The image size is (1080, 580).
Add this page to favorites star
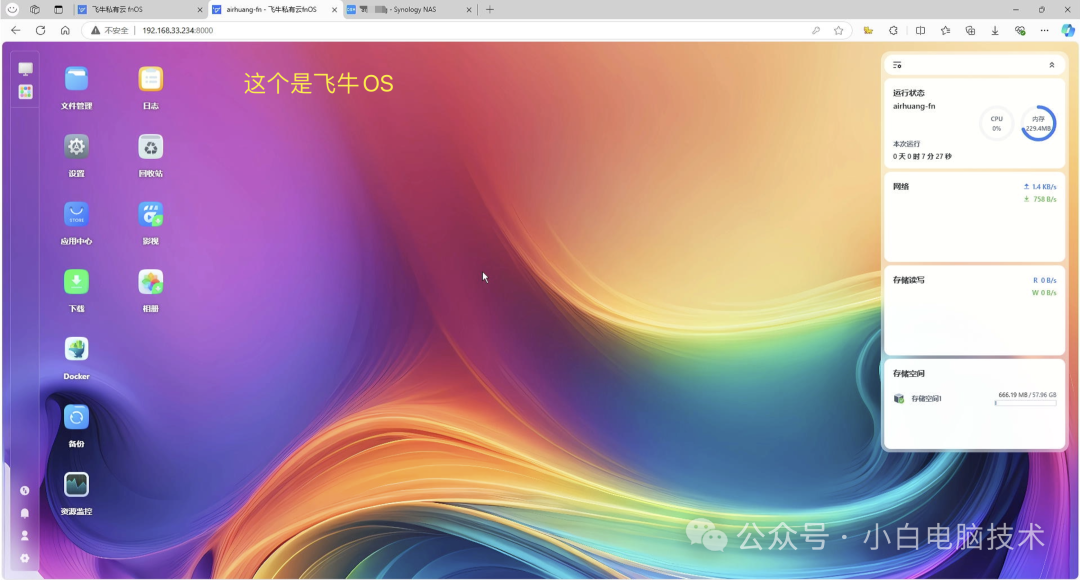click(838, 30)
